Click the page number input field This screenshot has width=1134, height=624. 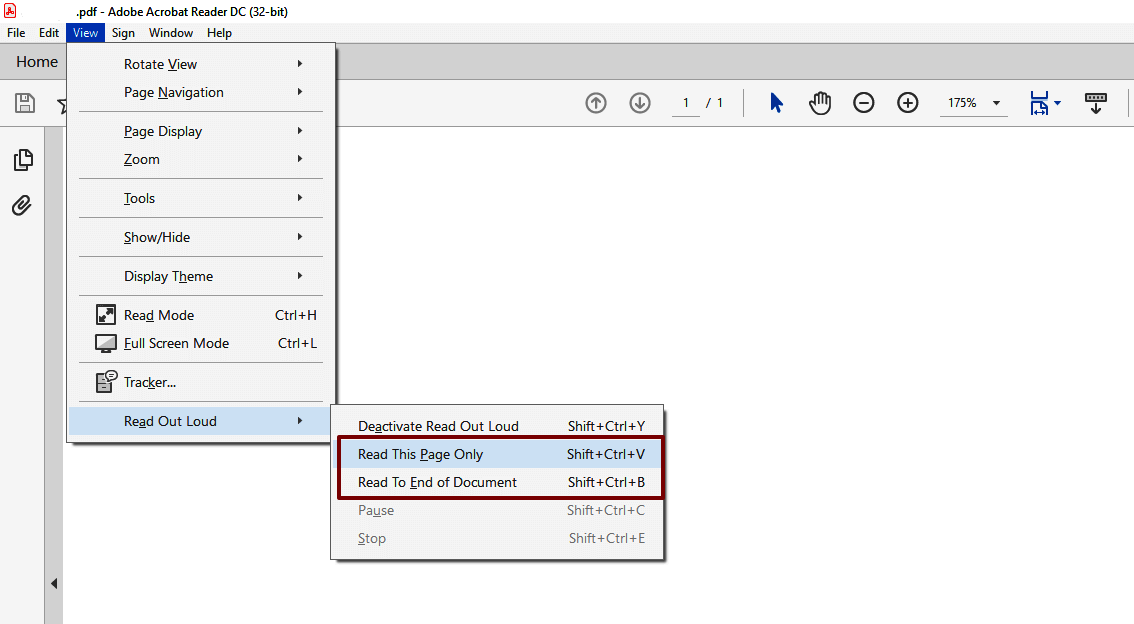tap(686, 102)
